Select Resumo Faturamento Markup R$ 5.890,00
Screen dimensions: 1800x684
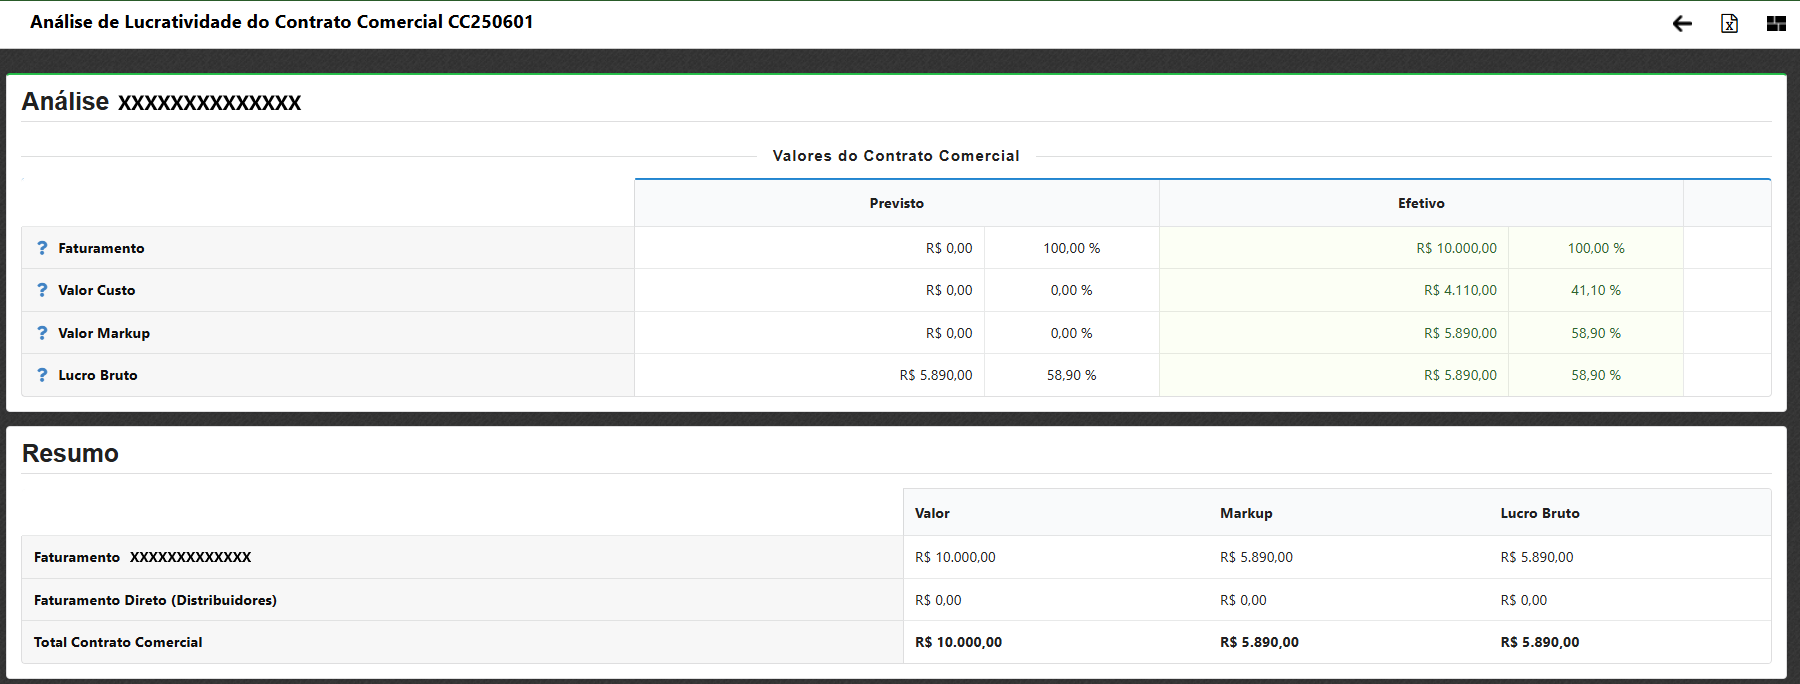click(1256, 557)
